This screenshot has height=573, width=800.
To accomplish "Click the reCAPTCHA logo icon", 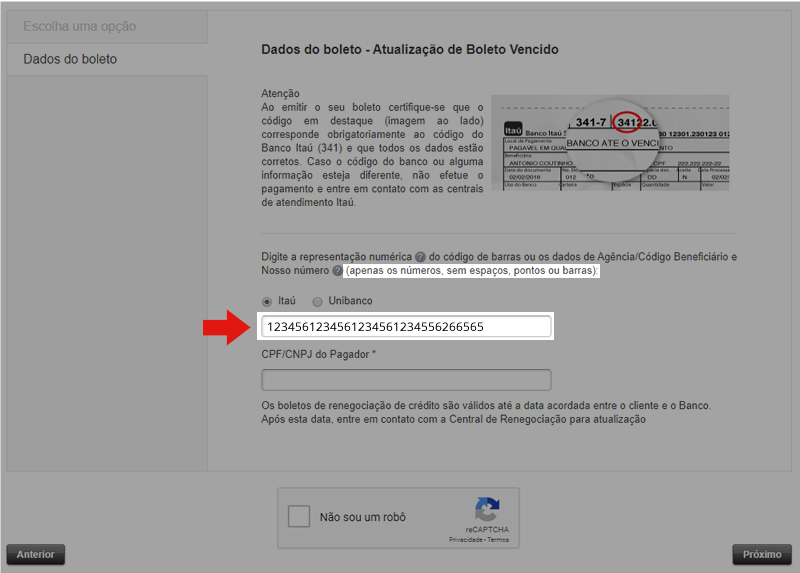I will pos(487,509).
